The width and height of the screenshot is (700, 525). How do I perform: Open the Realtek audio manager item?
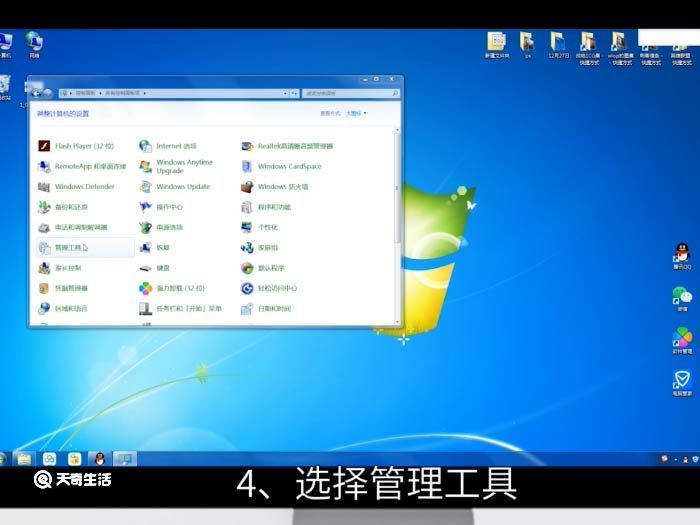[287, 146]
